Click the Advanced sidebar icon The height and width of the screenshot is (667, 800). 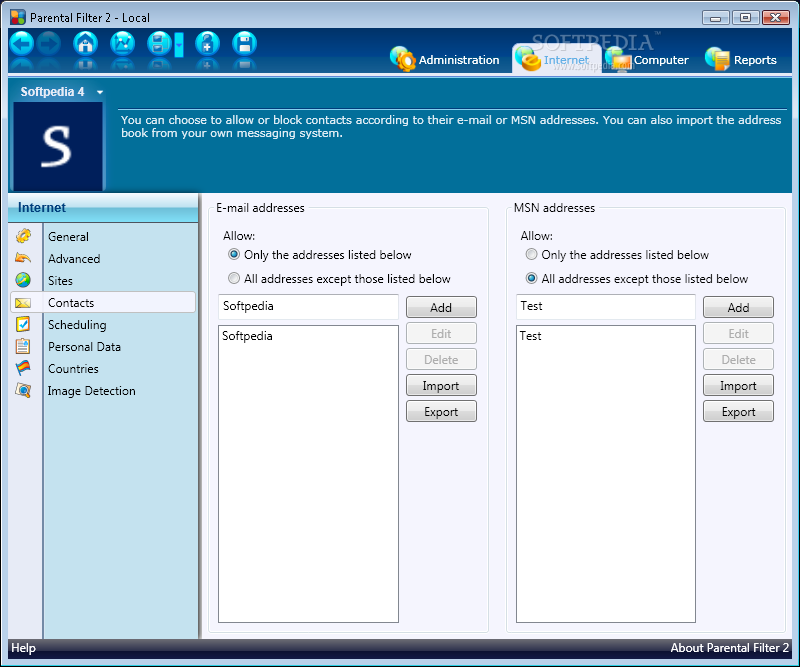tap(23, 258)
